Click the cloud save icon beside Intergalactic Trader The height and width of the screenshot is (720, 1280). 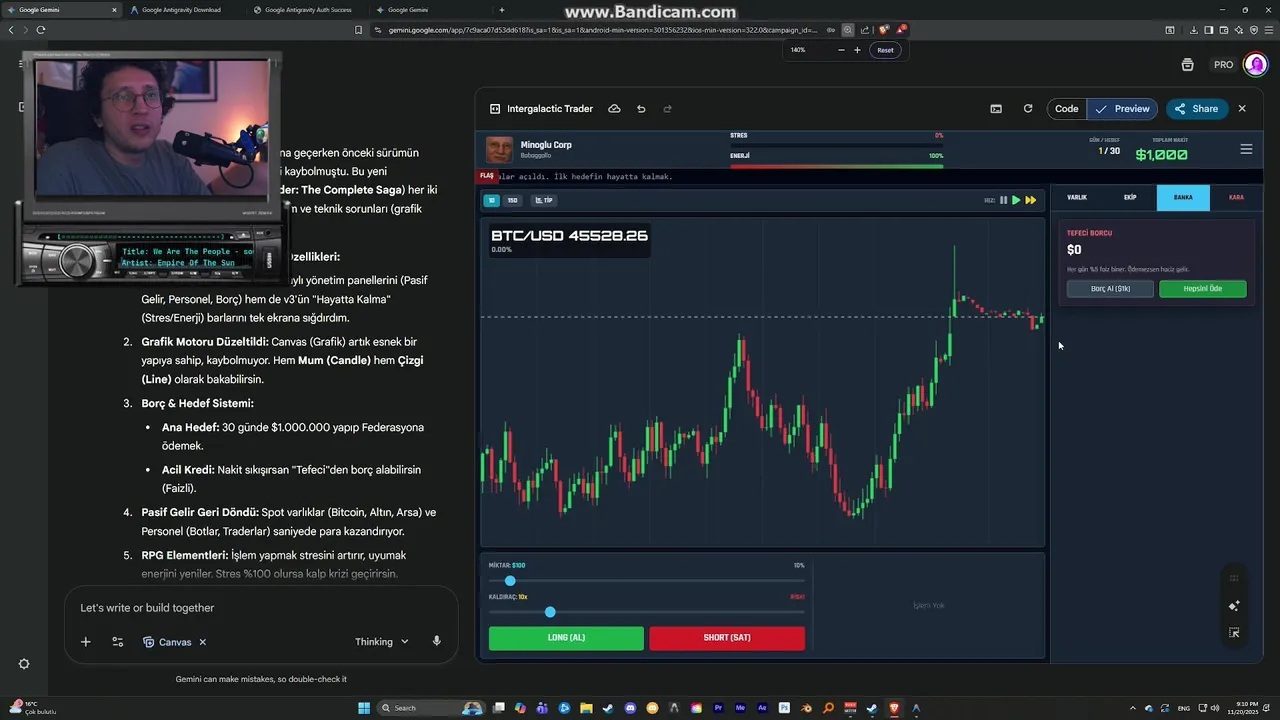tap(614, 109)
